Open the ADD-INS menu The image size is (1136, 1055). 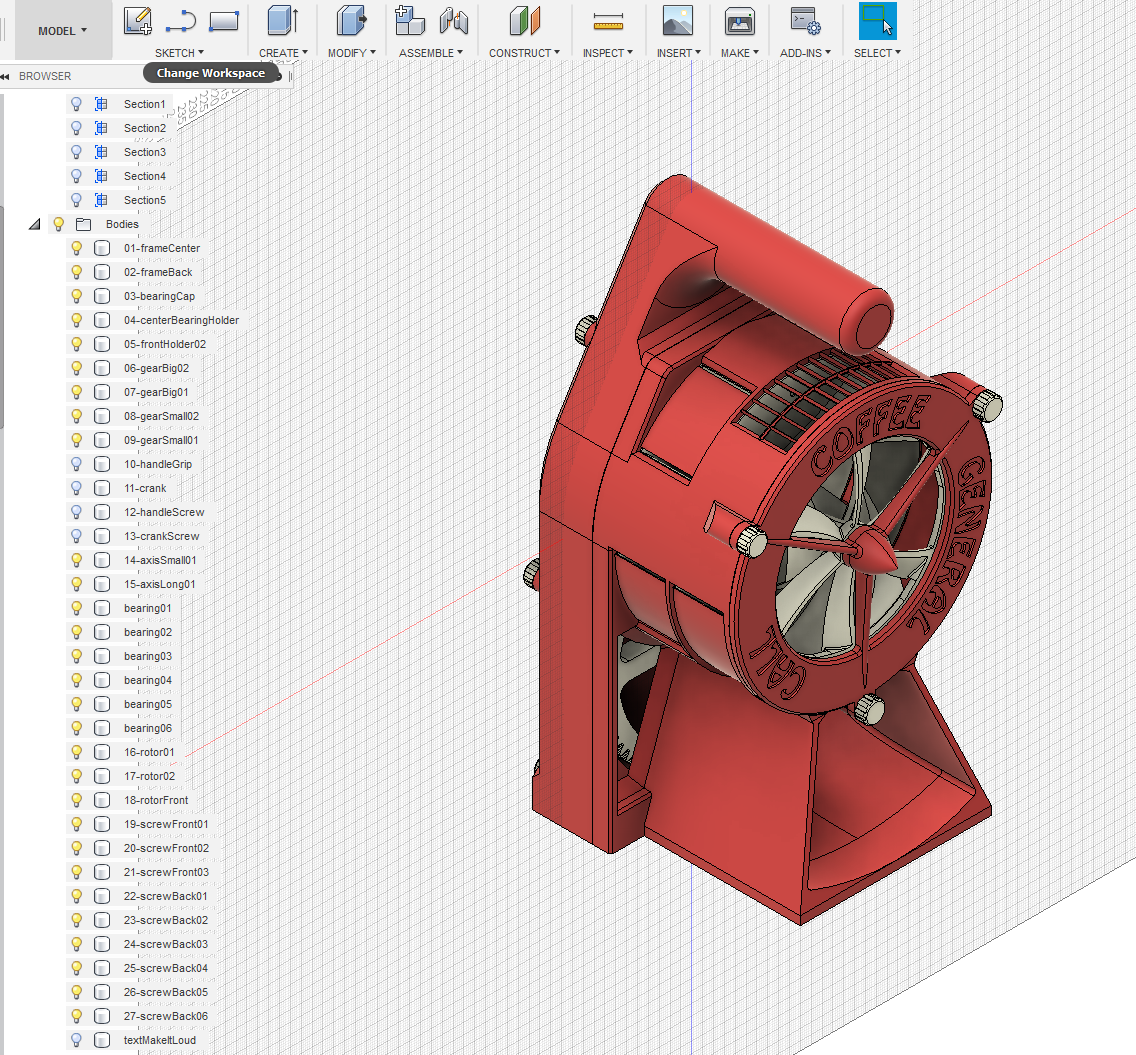[805, 53]
